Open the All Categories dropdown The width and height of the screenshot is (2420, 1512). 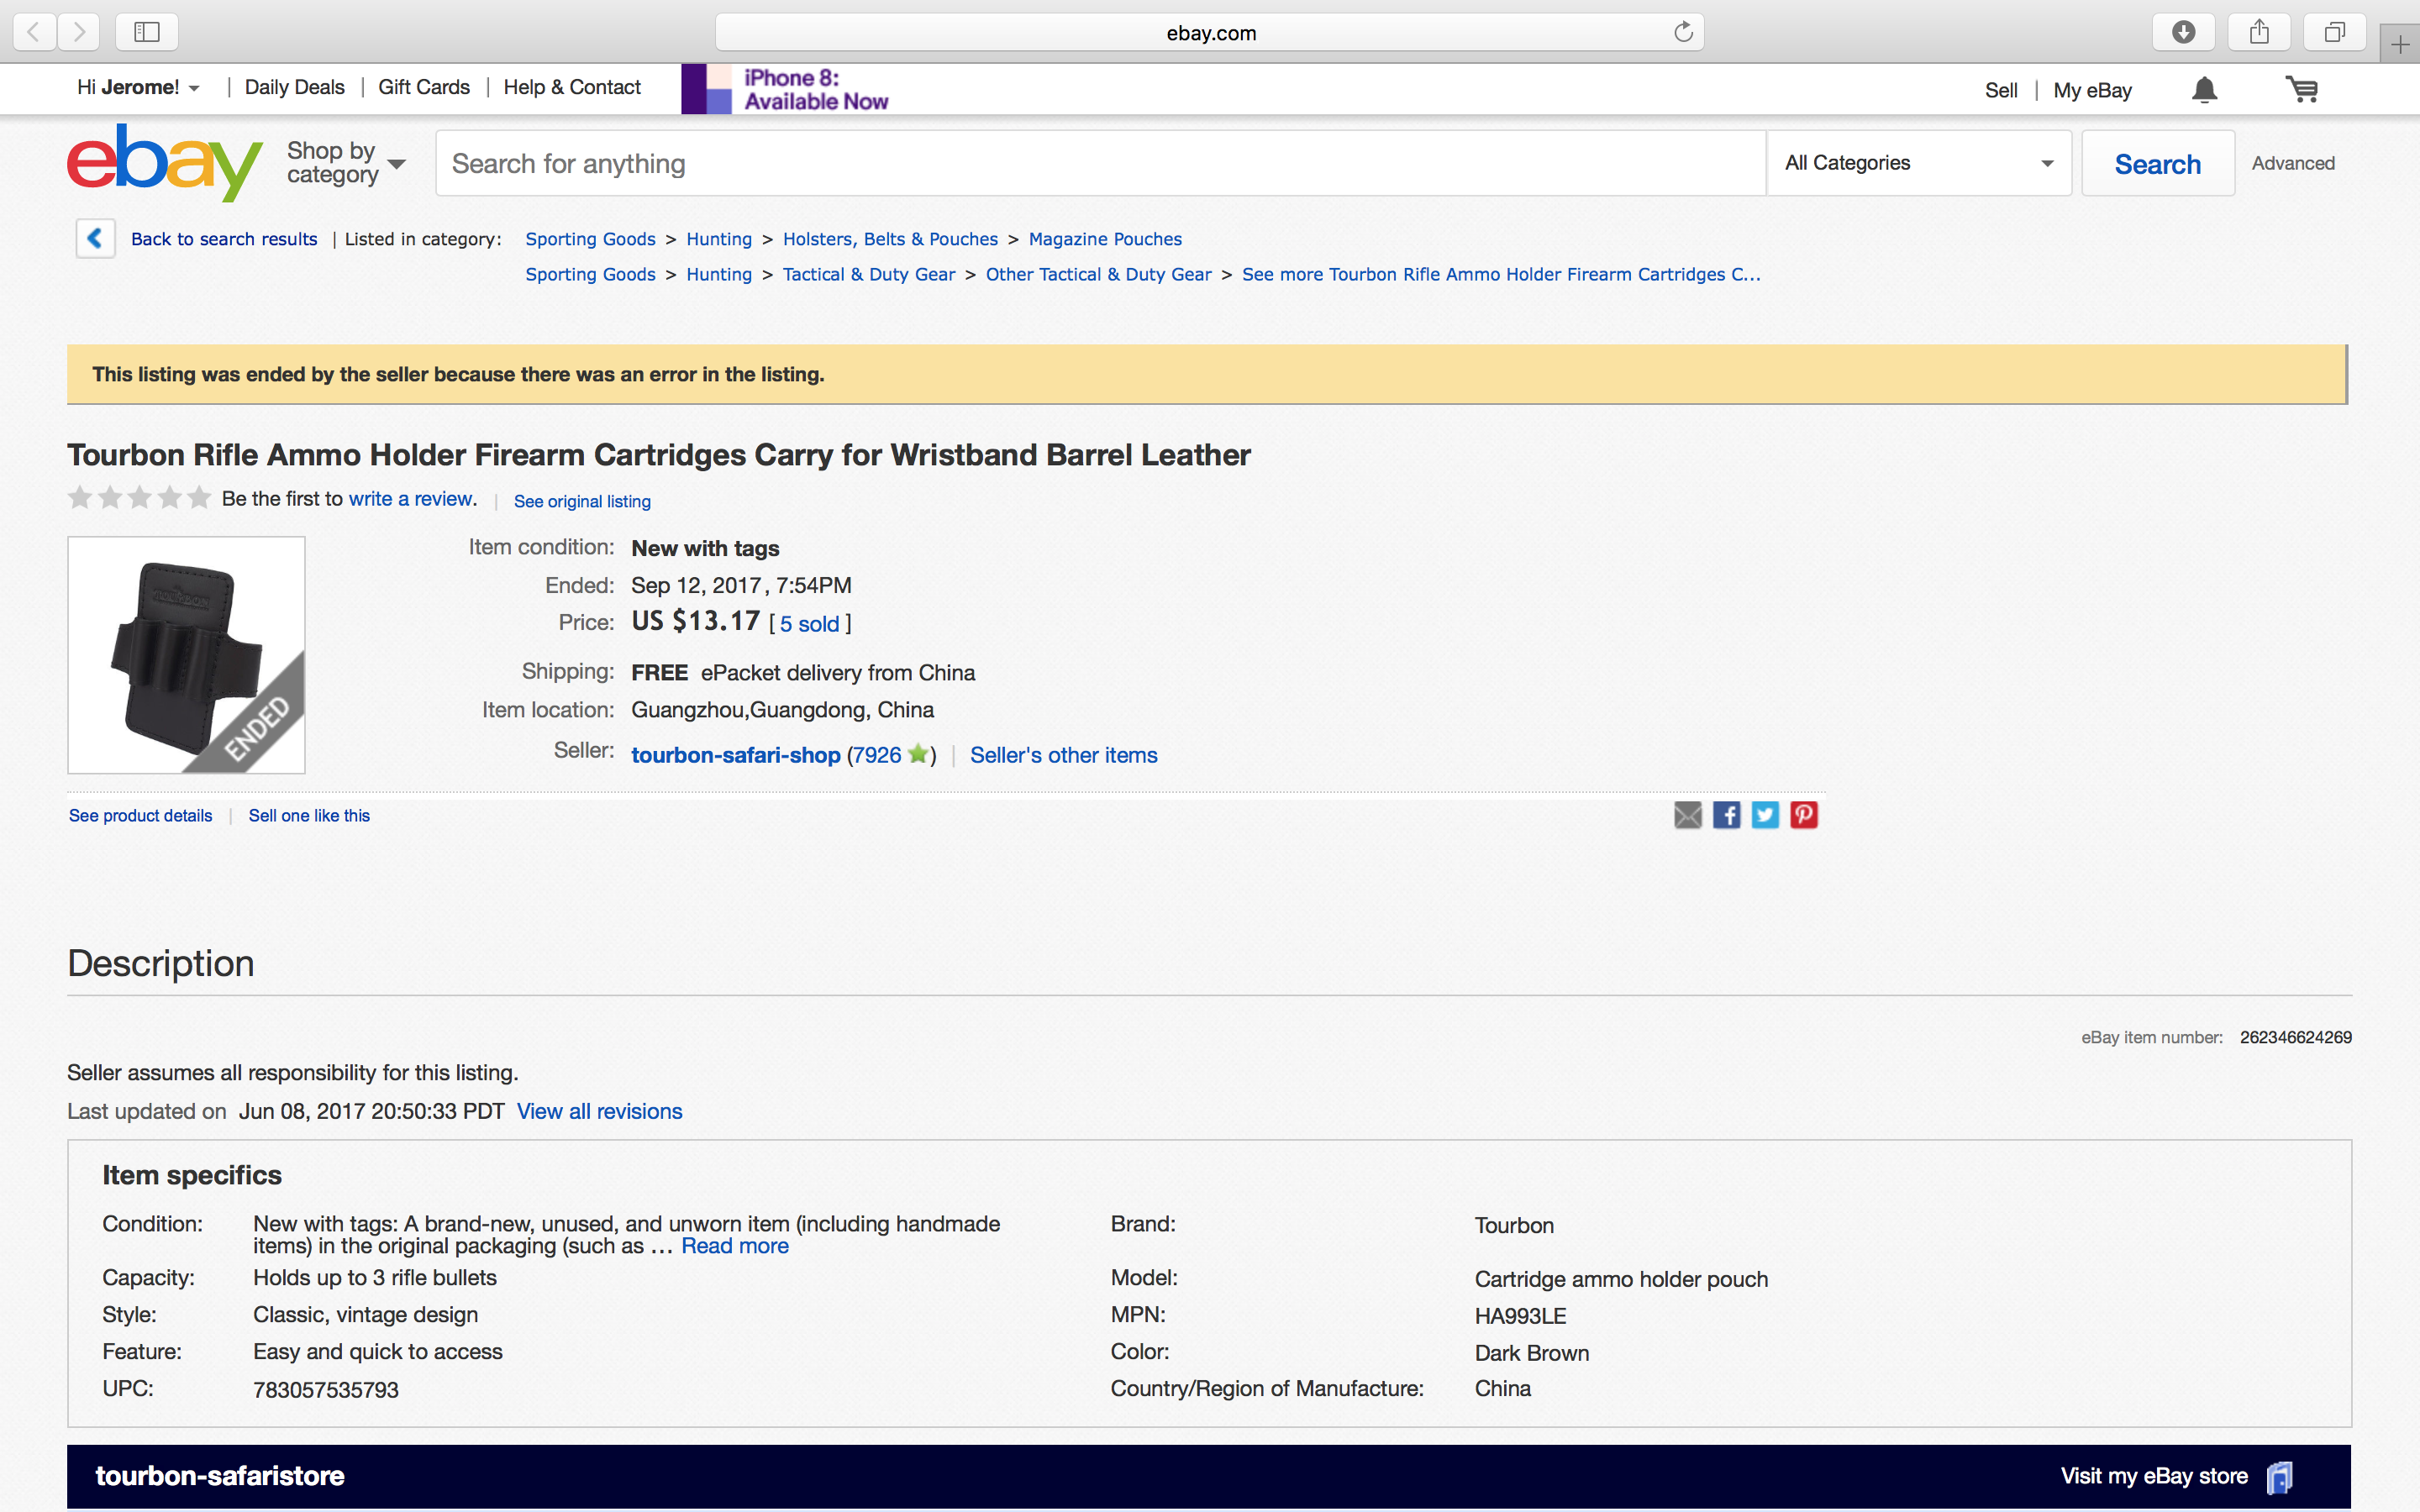(x=1918, y=163)
